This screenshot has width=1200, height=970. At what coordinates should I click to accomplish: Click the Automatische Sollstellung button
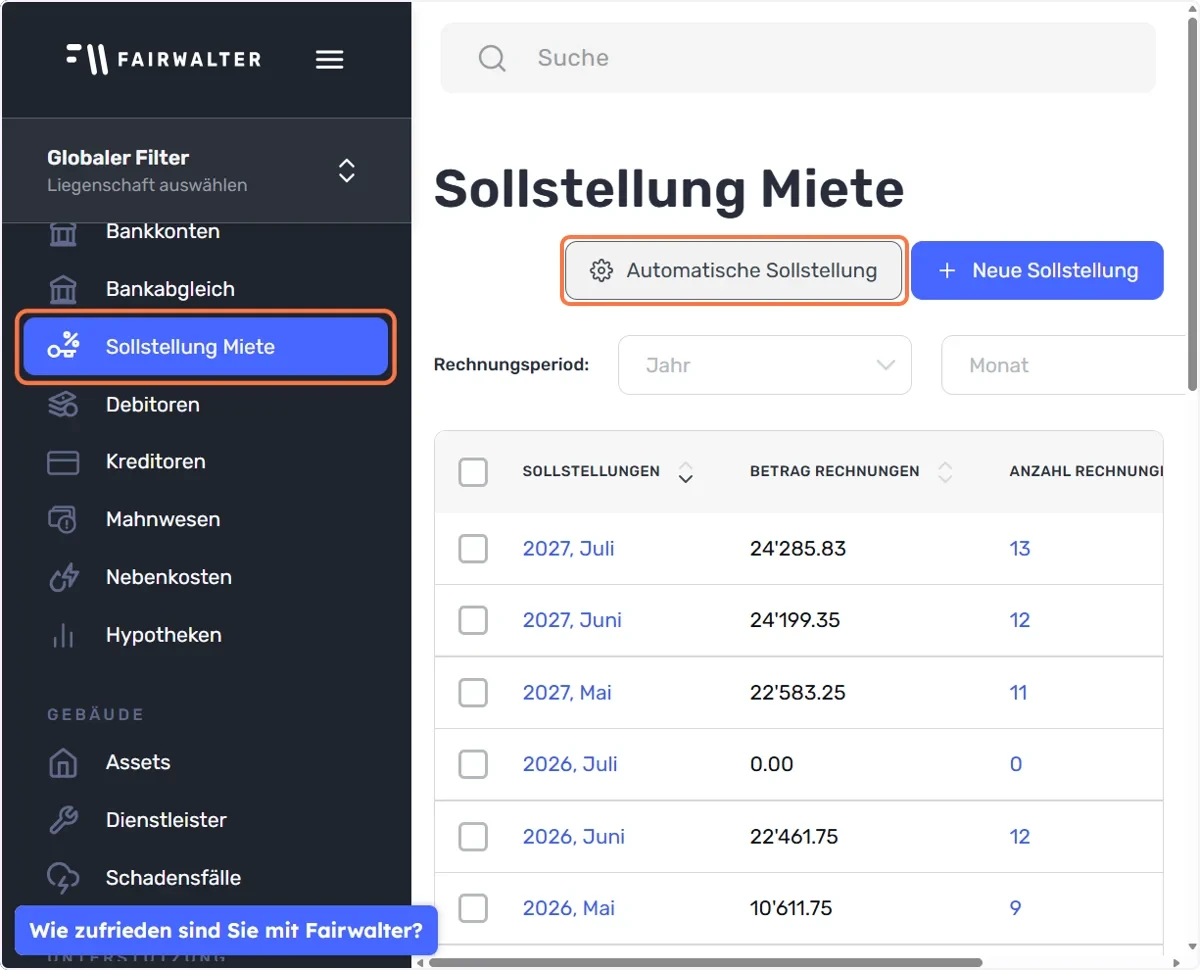(x=734, y=270)
